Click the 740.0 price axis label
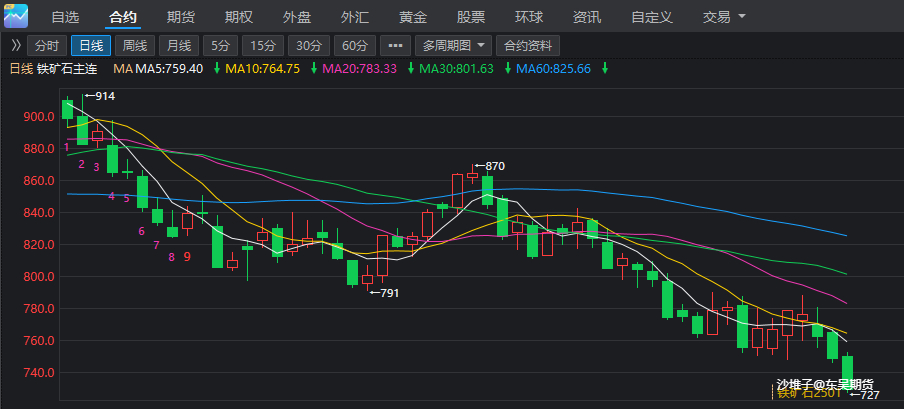The image size is (904, 409). (40, 373)
